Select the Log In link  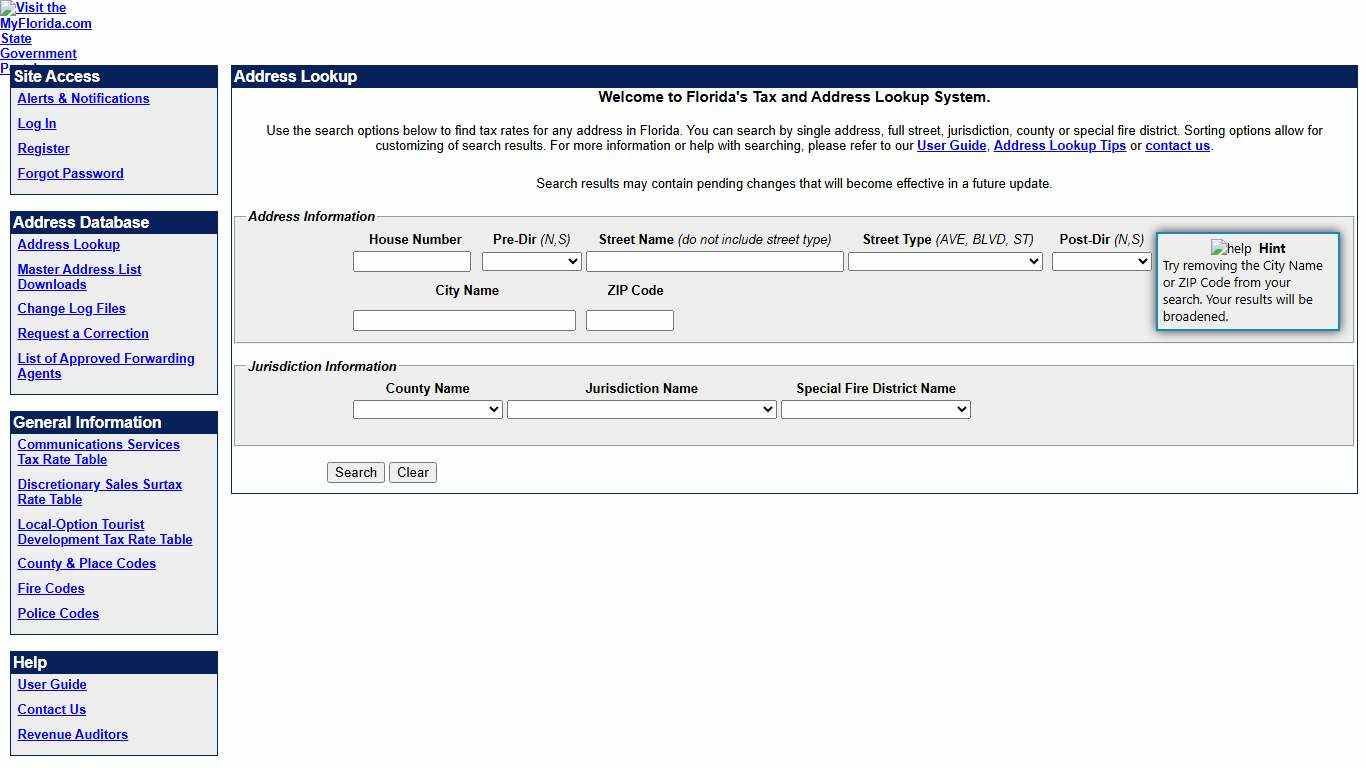(36, 123)
